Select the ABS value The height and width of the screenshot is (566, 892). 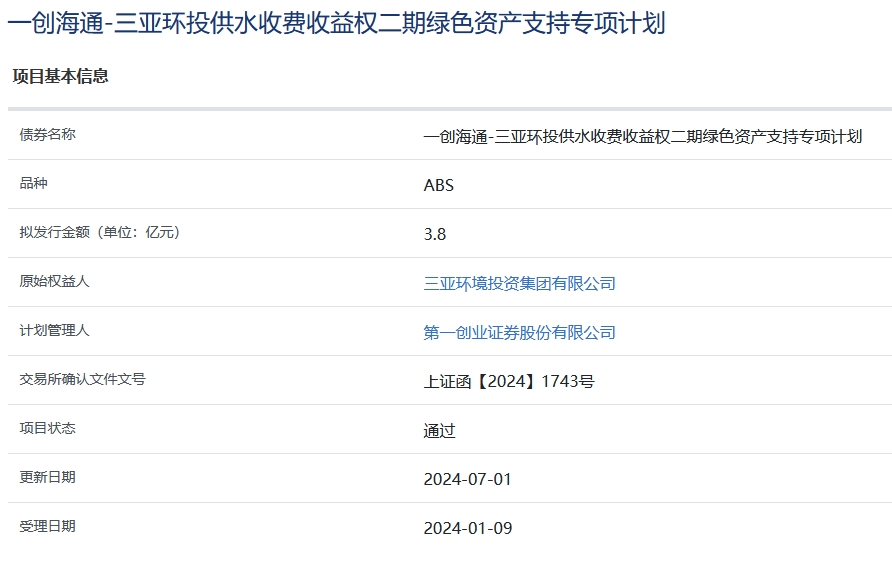coord(439,185)
